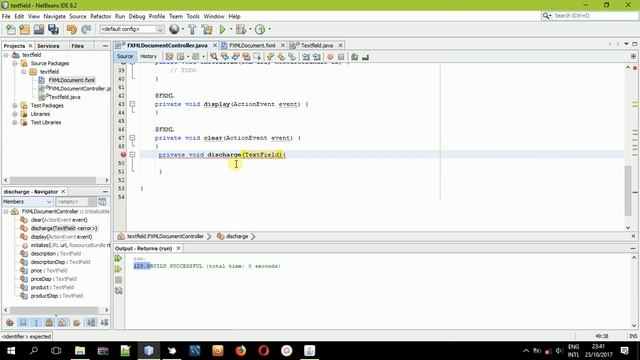Click the browser globe icon in toolbar
Screen dimensions: 640x360
[174, 29]
